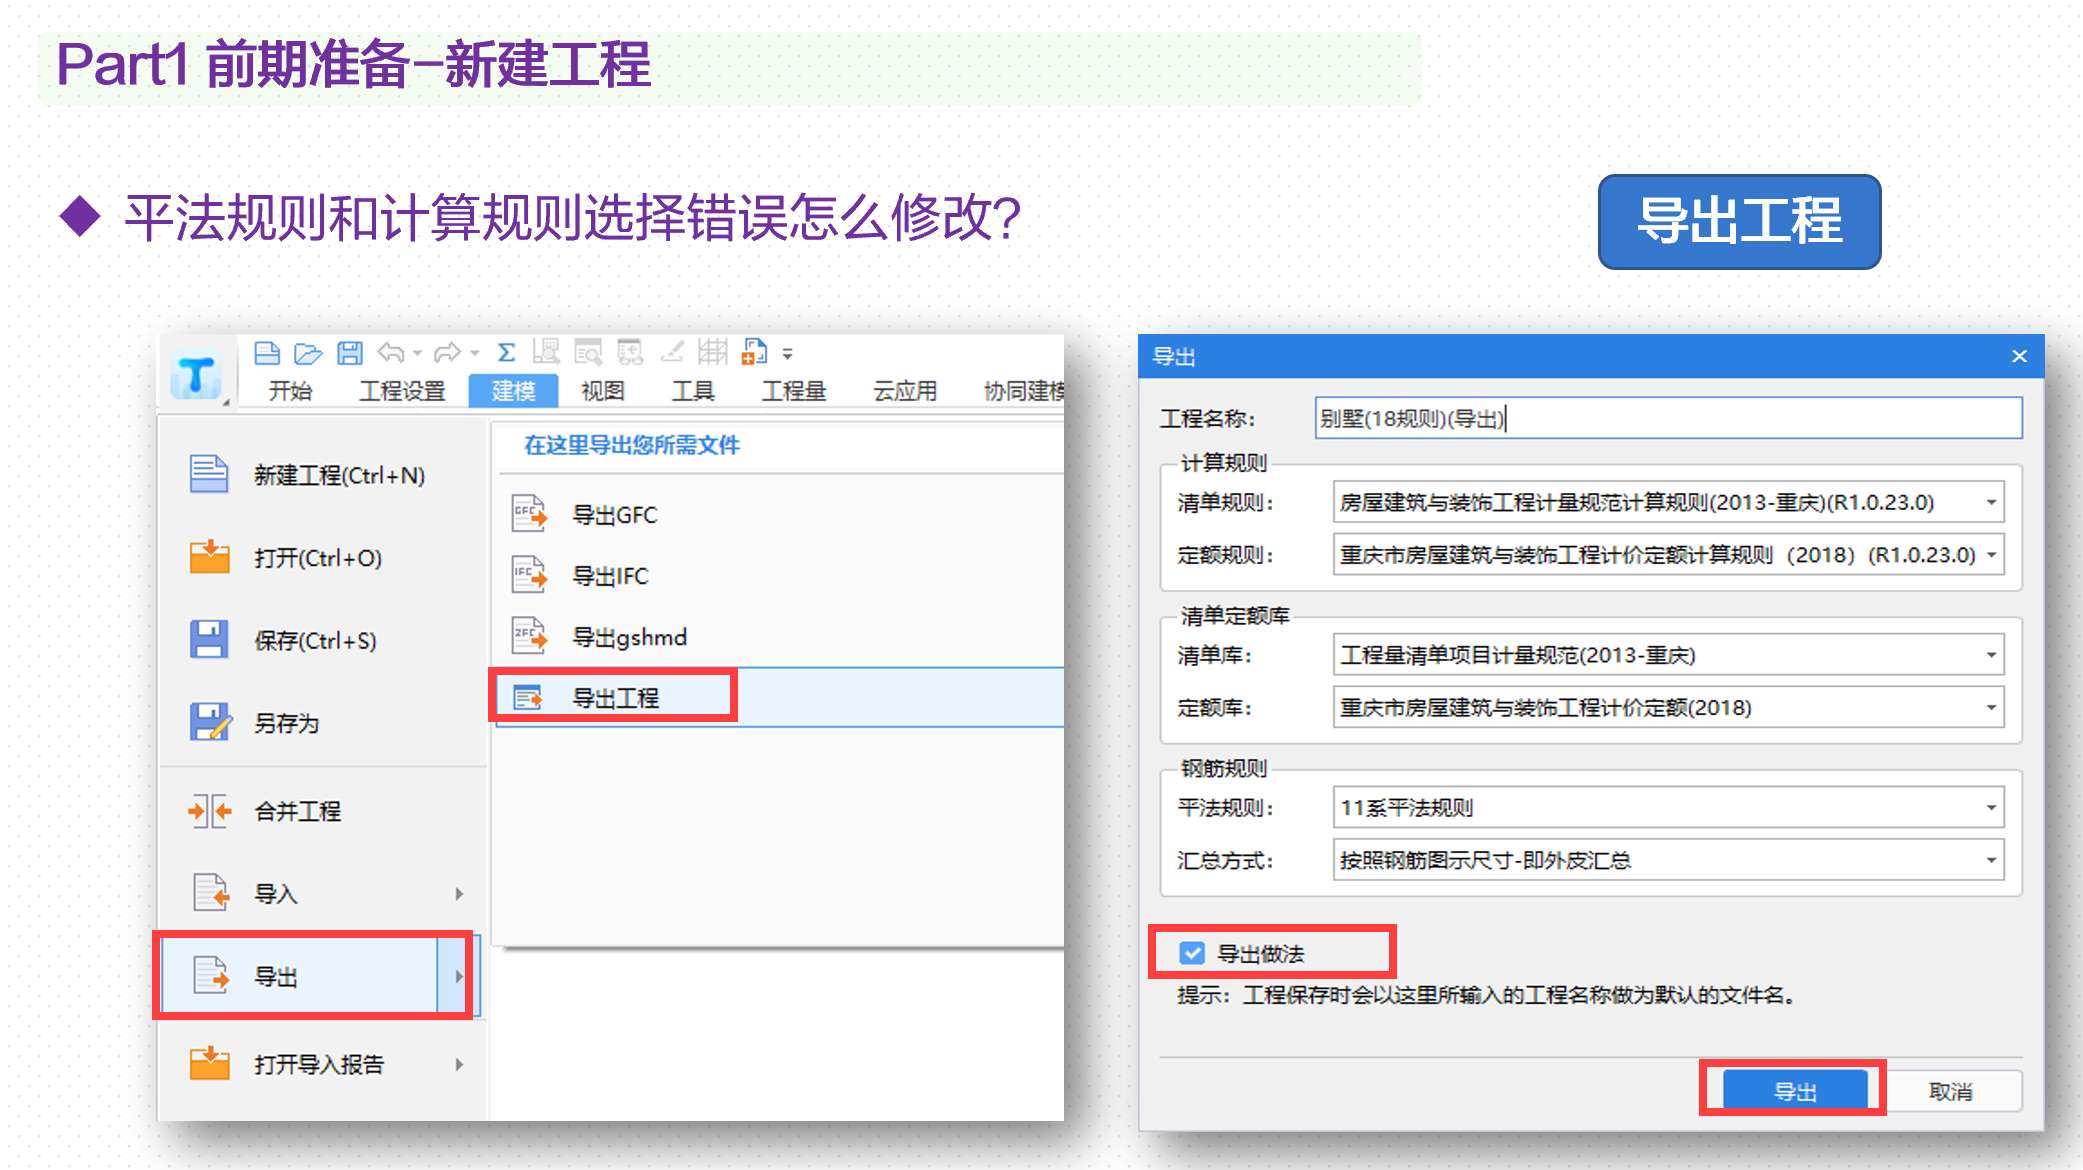
Task: Expand the 平法规则 combo box
Action: tap(1990, 807)
